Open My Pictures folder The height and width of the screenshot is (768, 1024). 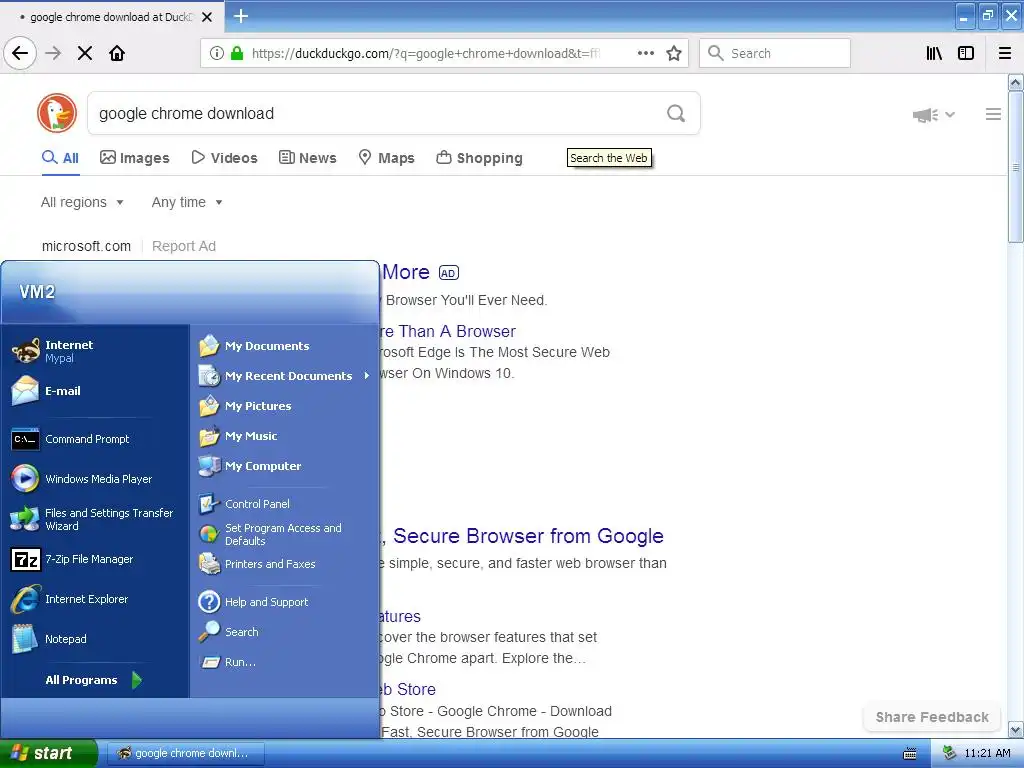click(285, 406)
